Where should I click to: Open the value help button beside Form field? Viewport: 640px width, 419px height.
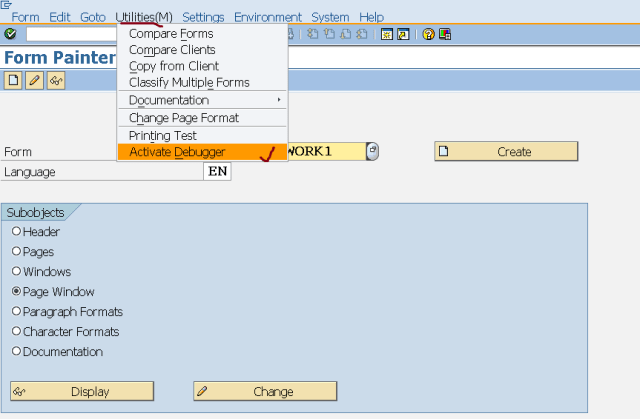pyautogui.click(x=372, y=151)
